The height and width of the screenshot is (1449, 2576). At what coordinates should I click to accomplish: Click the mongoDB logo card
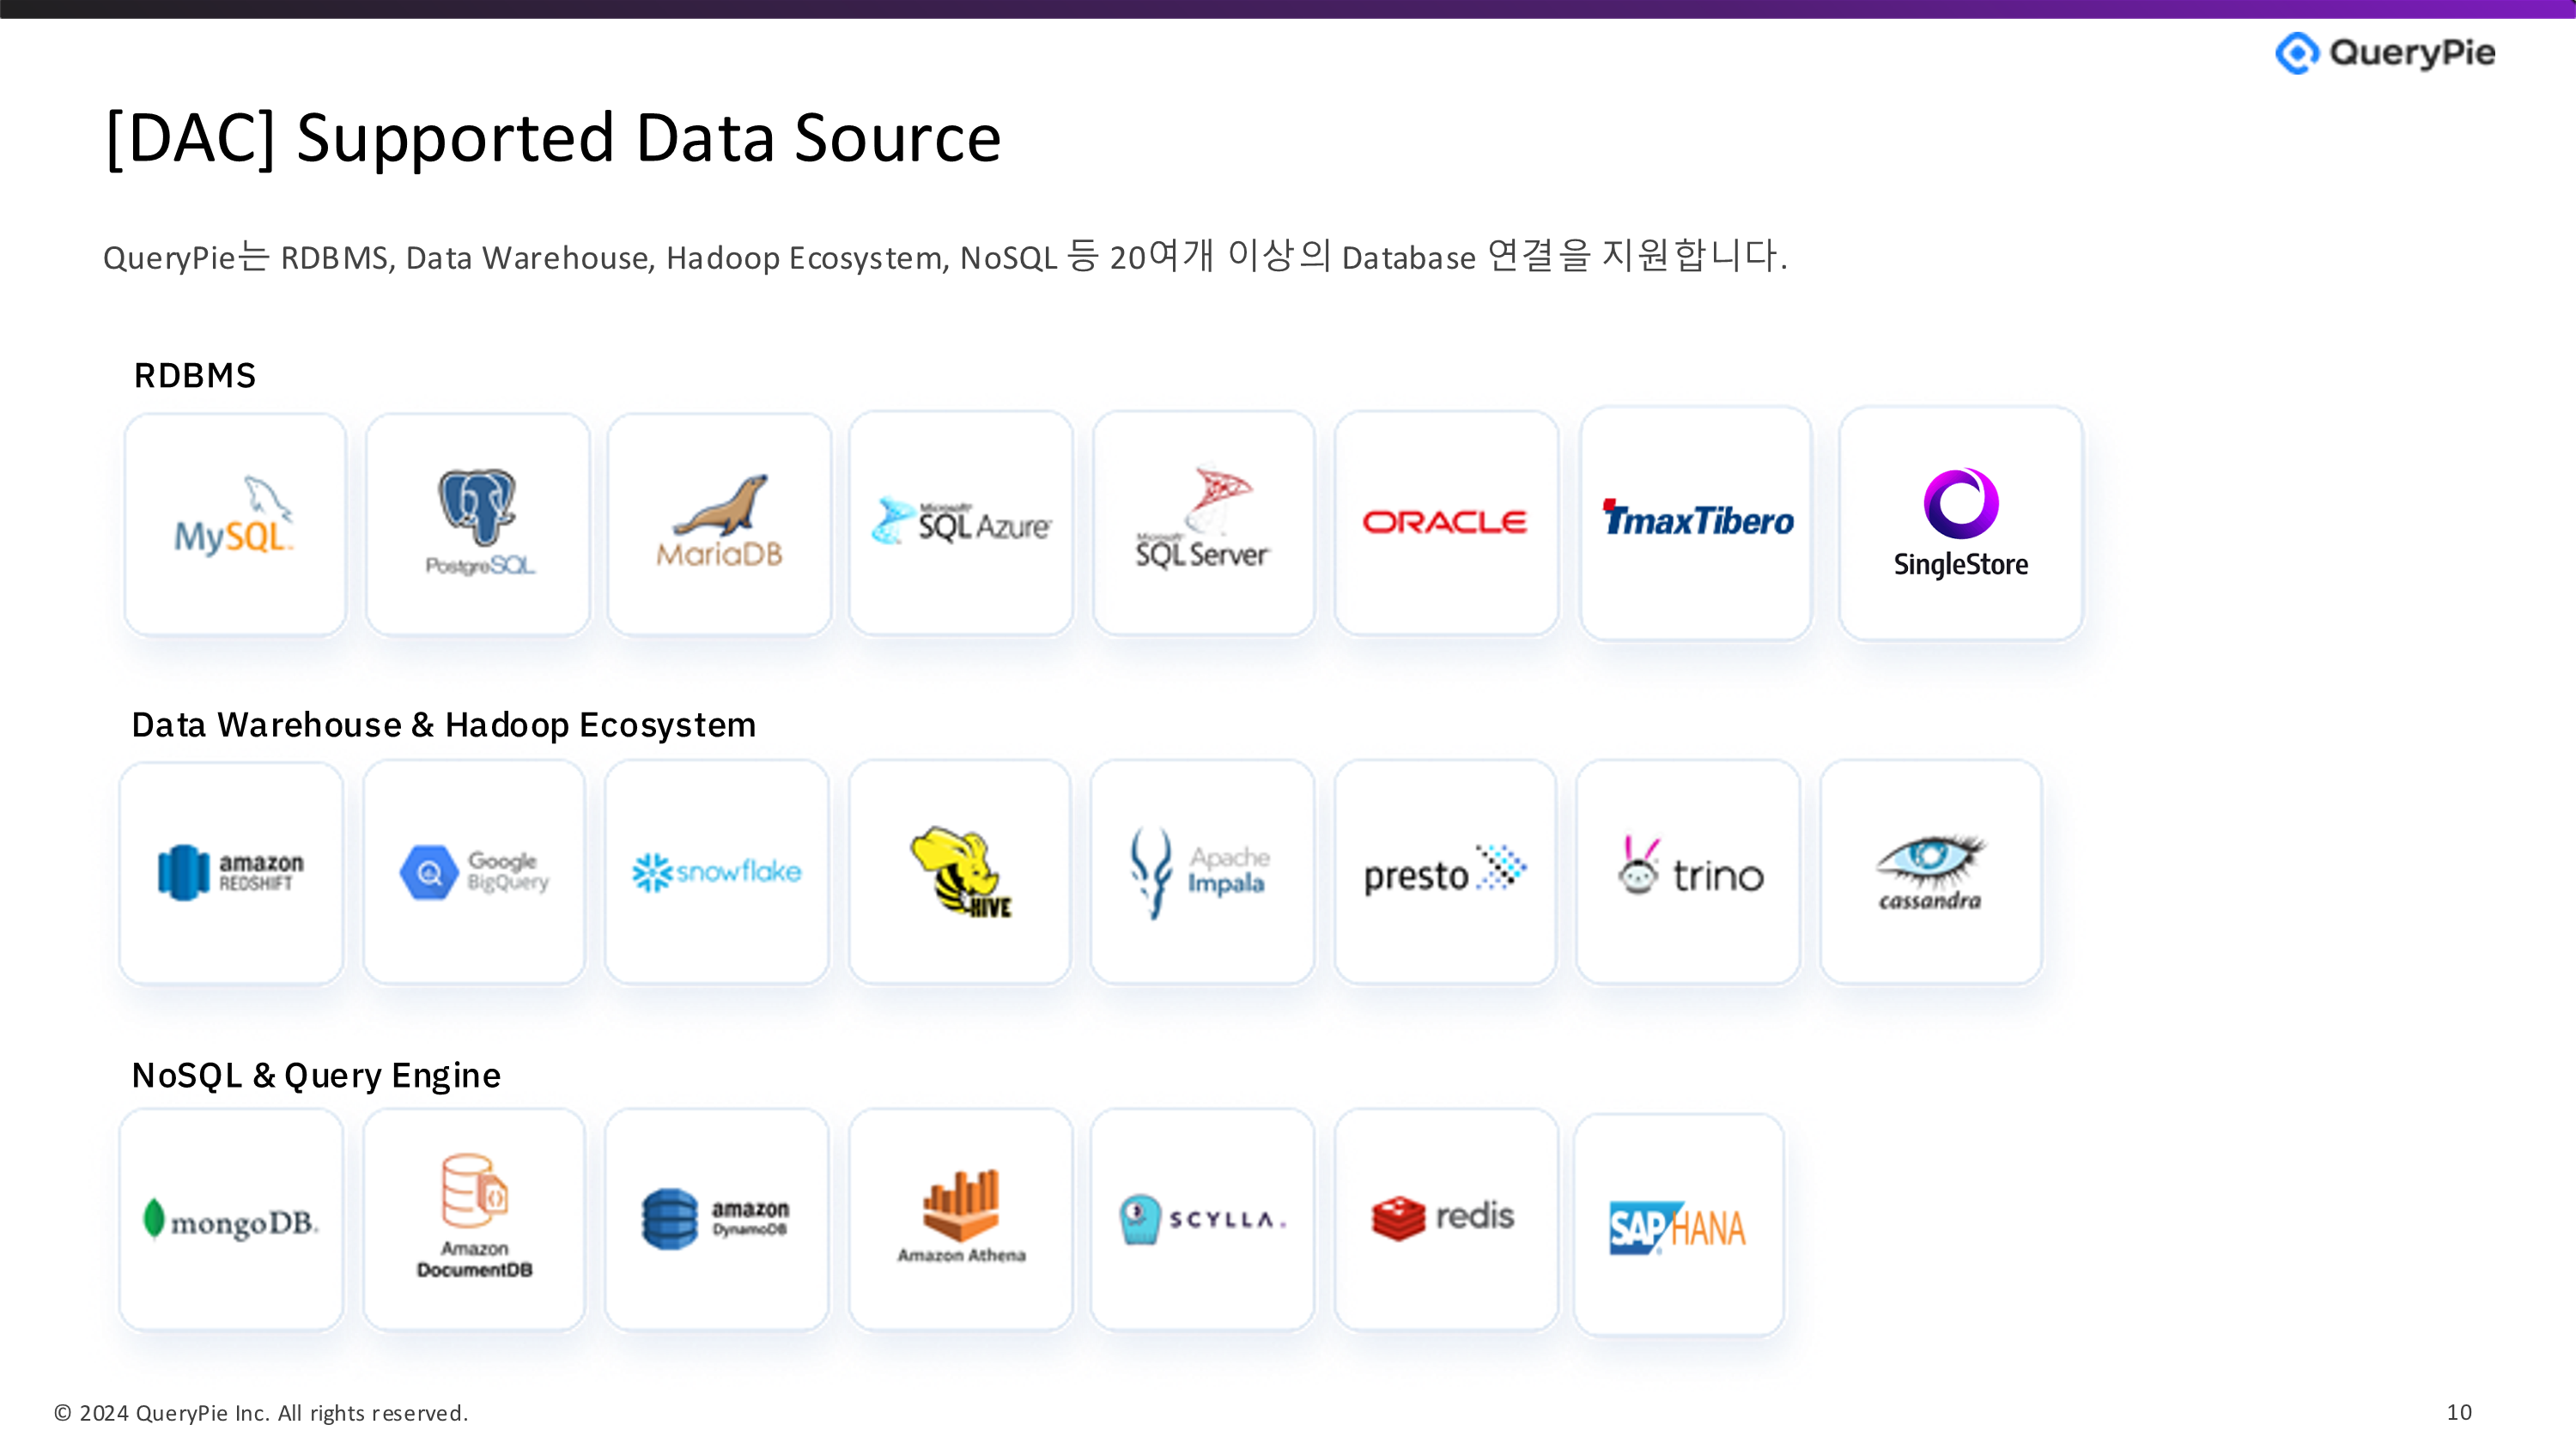click(x=231, y=1221)
